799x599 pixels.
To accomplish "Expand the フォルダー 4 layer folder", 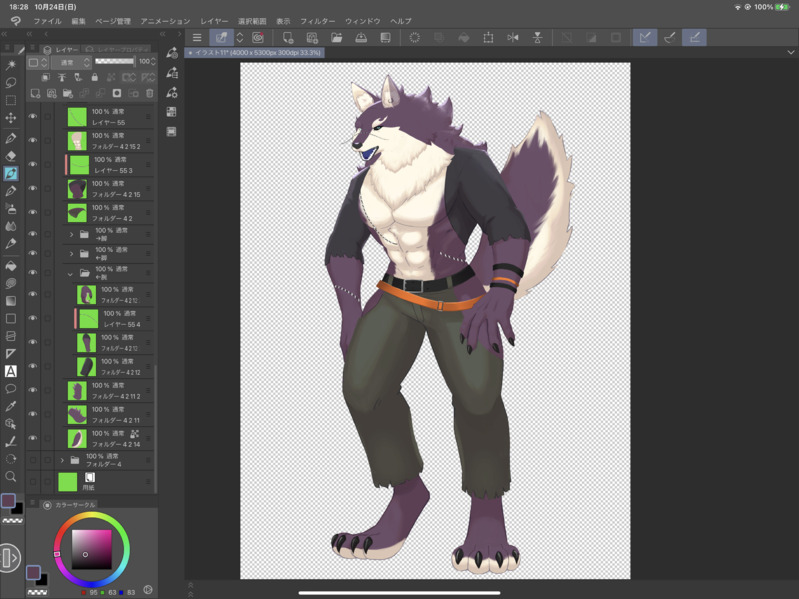I will [x=62, y=460].
